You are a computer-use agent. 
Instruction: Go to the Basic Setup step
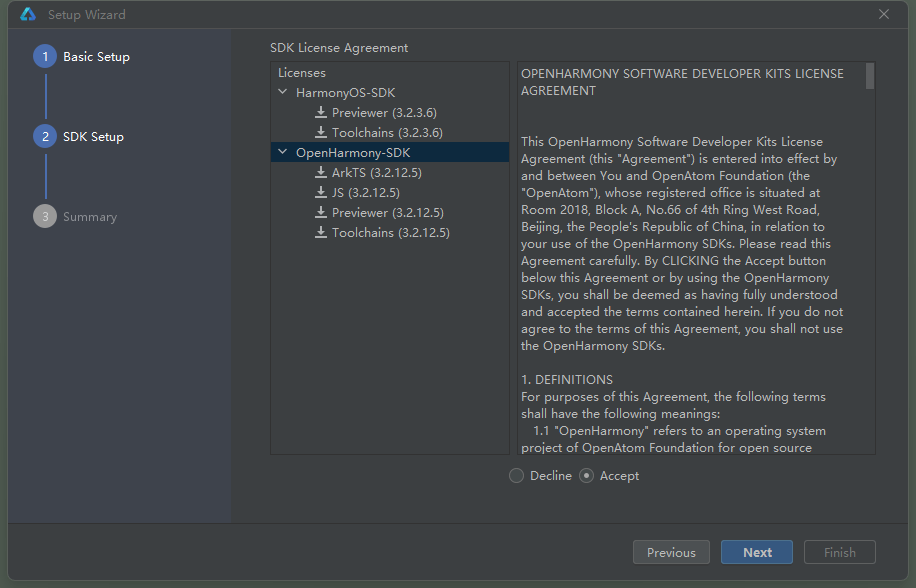coord(96,57)
